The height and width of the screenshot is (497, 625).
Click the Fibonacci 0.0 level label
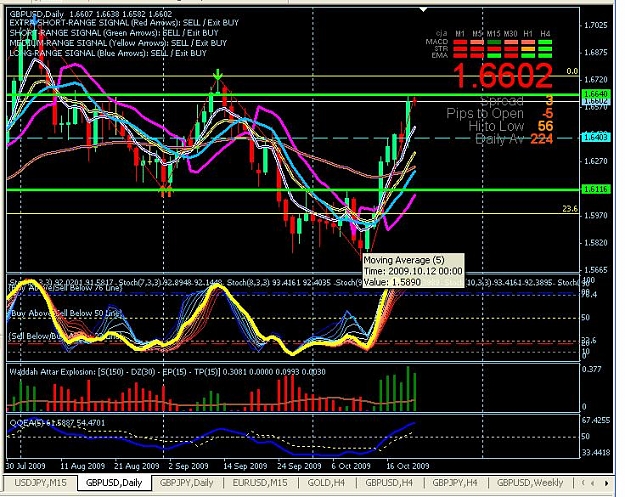tap(572, 71)
